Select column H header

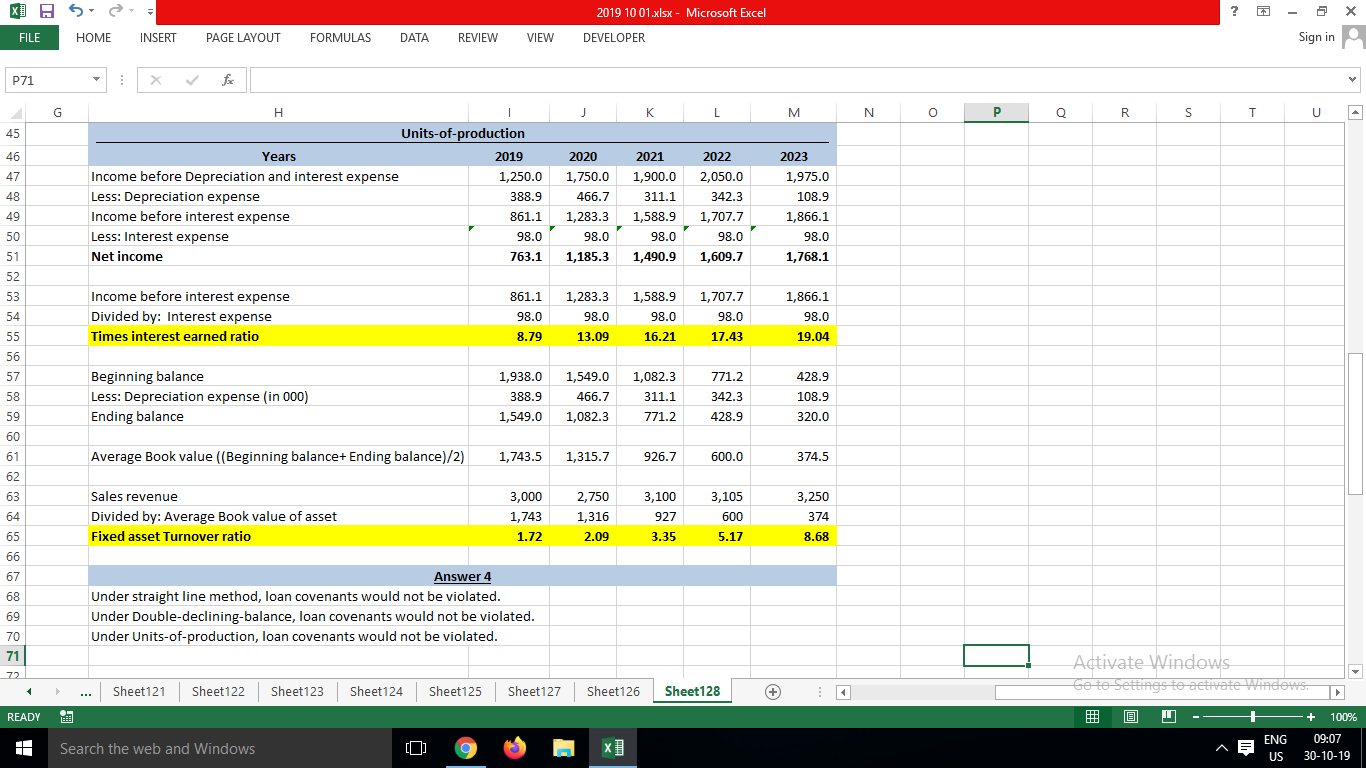(278, 113)
